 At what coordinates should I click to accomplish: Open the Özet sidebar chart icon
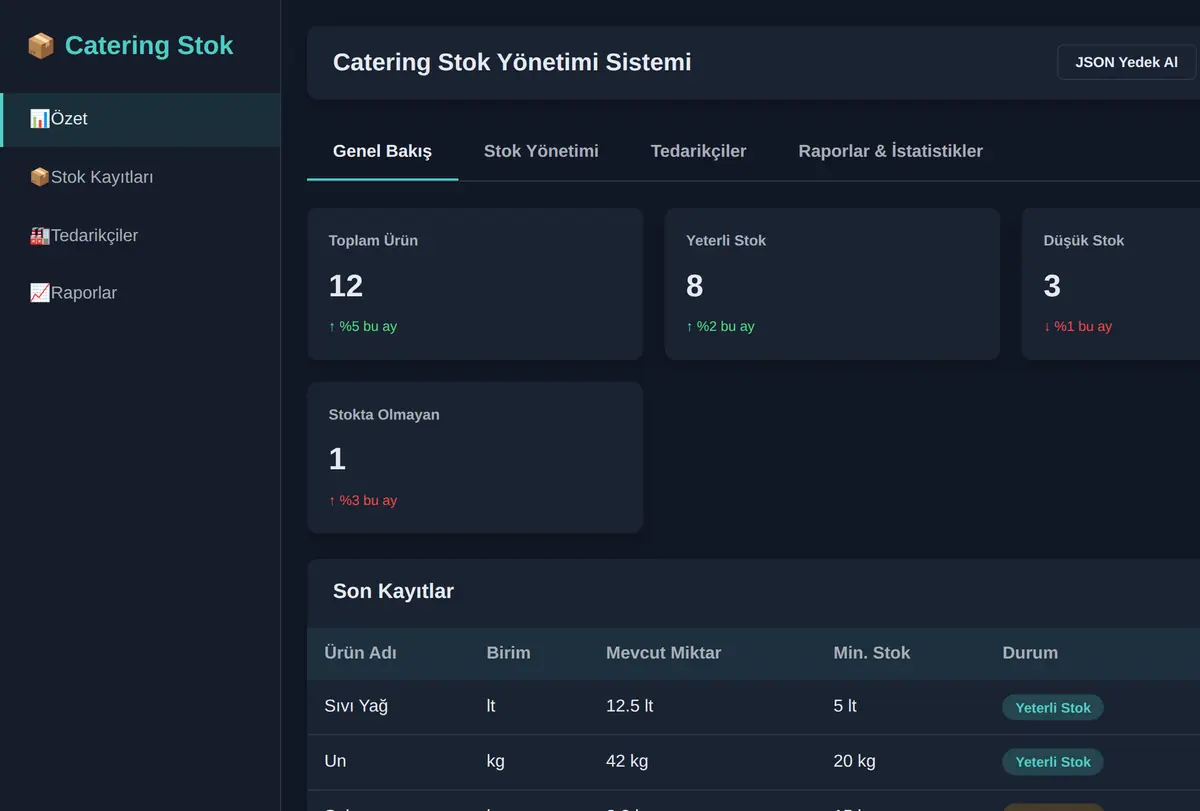(x=40, y=119)
